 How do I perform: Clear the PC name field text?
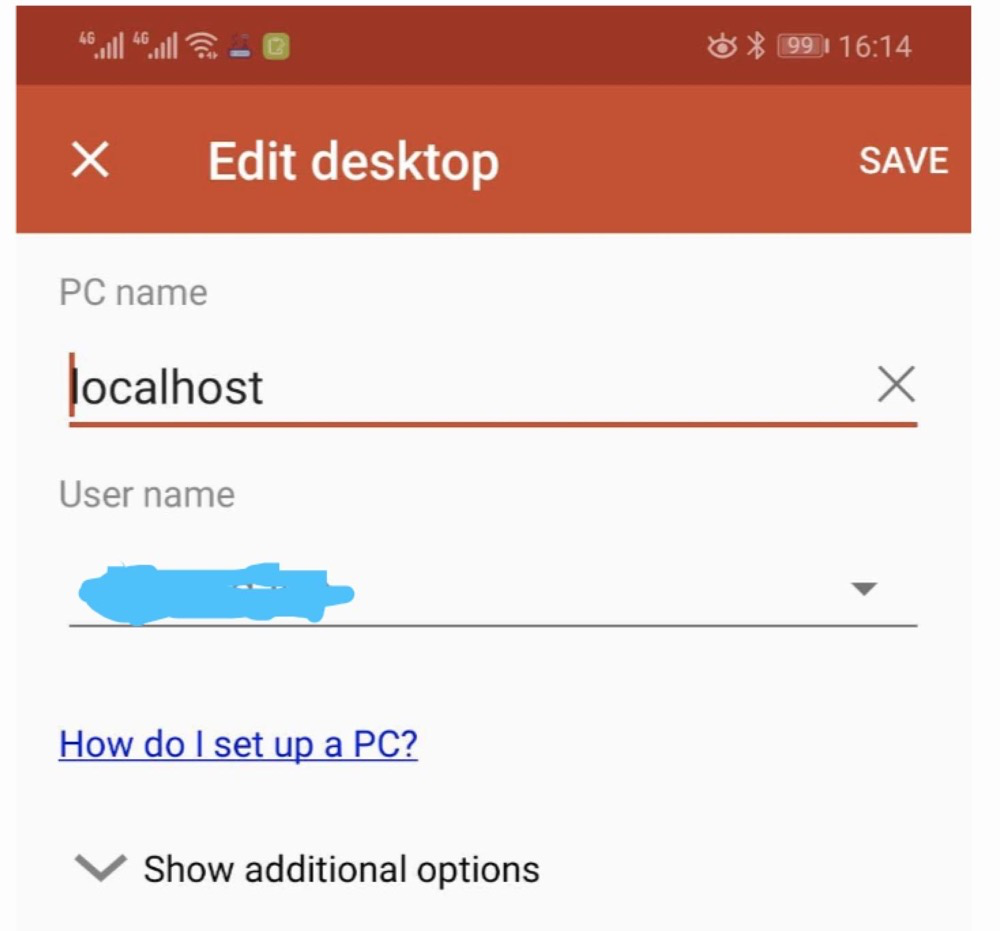(x=896, y=384)
